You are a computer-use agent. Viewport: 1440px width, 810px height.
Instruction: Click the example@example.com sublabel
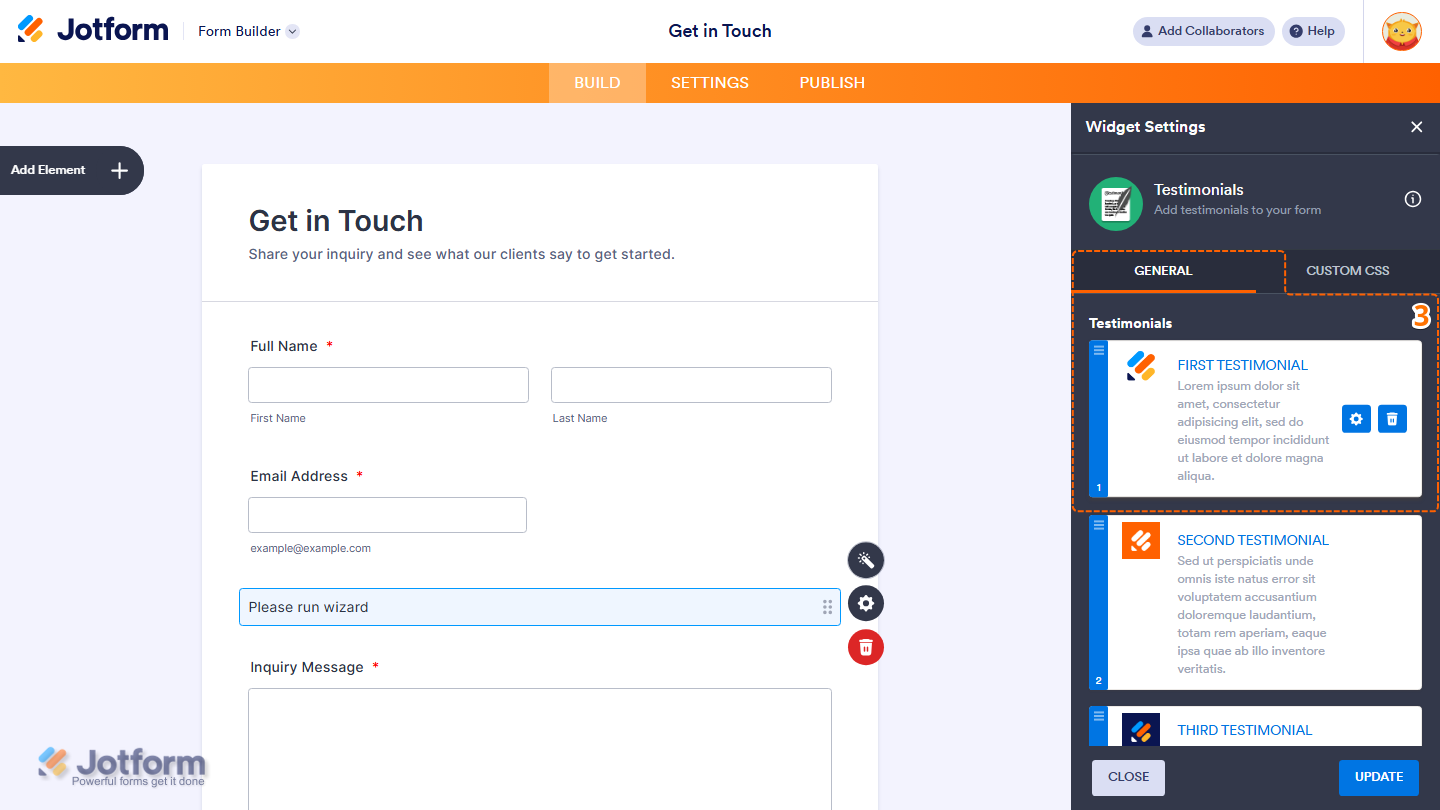point(311,548)
